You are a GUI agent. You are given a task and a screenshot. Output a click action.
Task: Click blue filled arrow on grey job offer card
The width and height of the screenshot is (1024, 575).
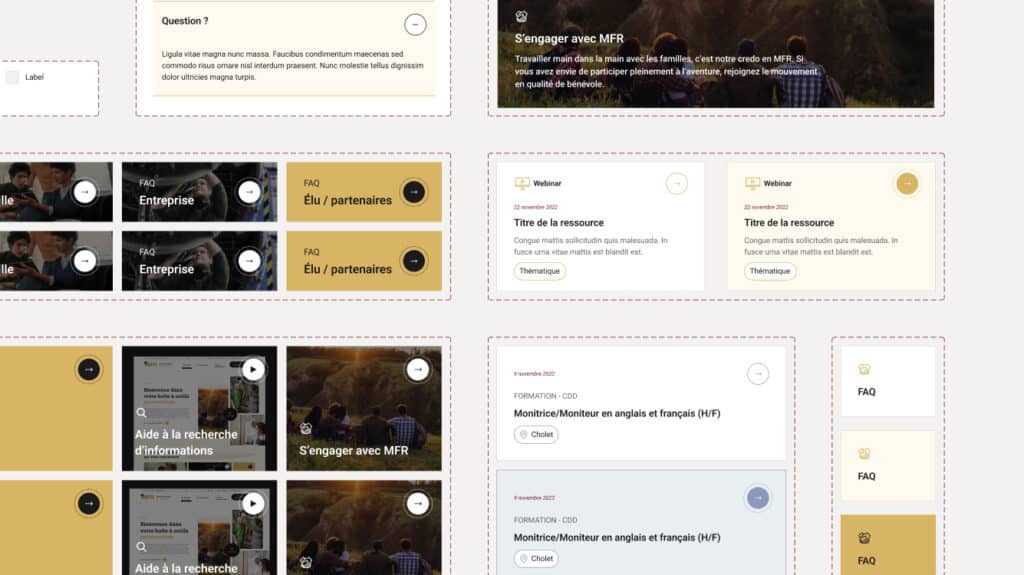click(x=758, y=499)
